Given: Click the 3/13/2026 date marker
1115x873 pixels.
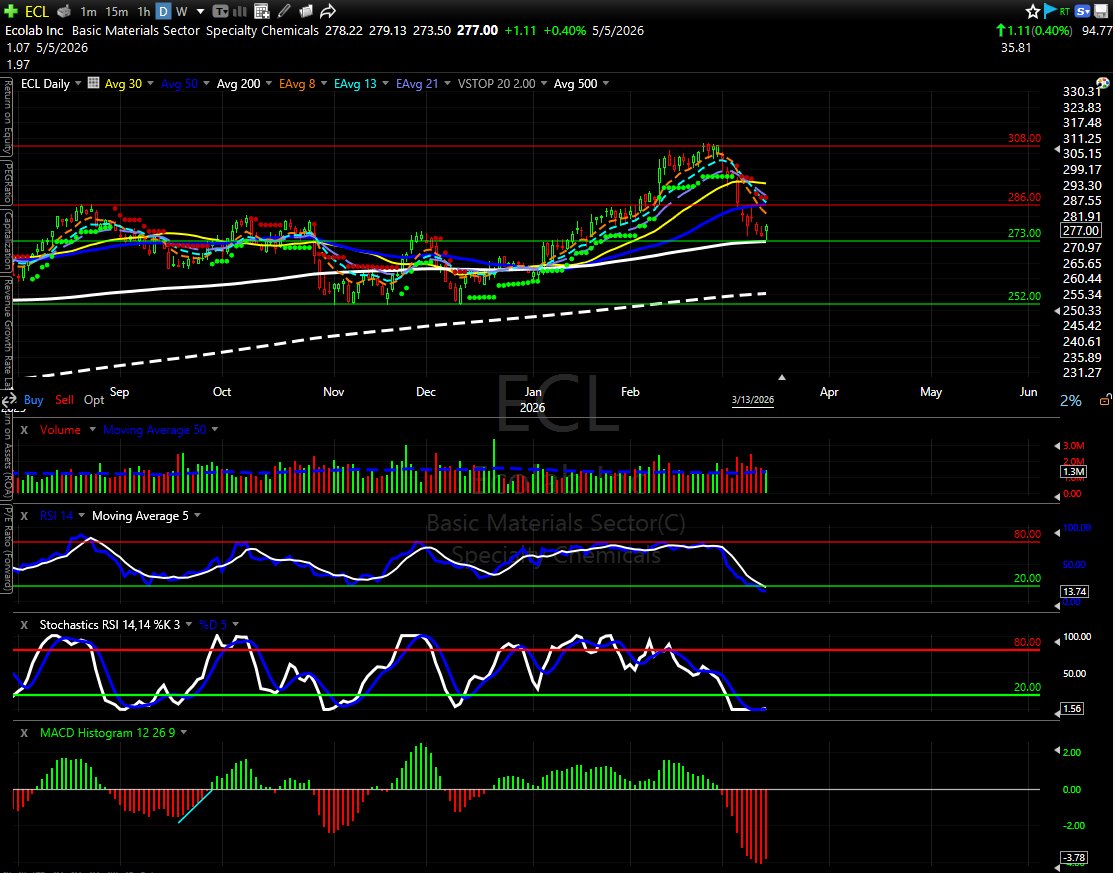Looking at the screenshot, I should pos(753,400).
